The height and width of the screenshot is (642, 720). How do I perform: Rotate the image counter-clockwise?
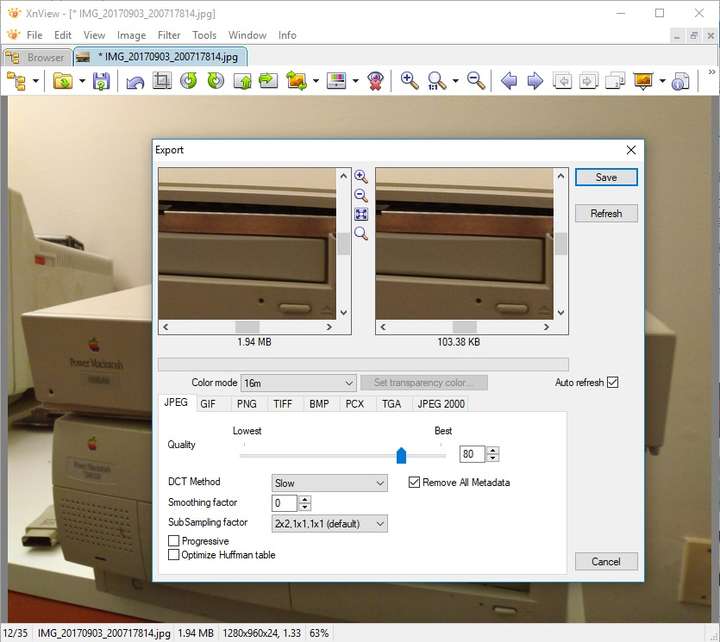188,81
